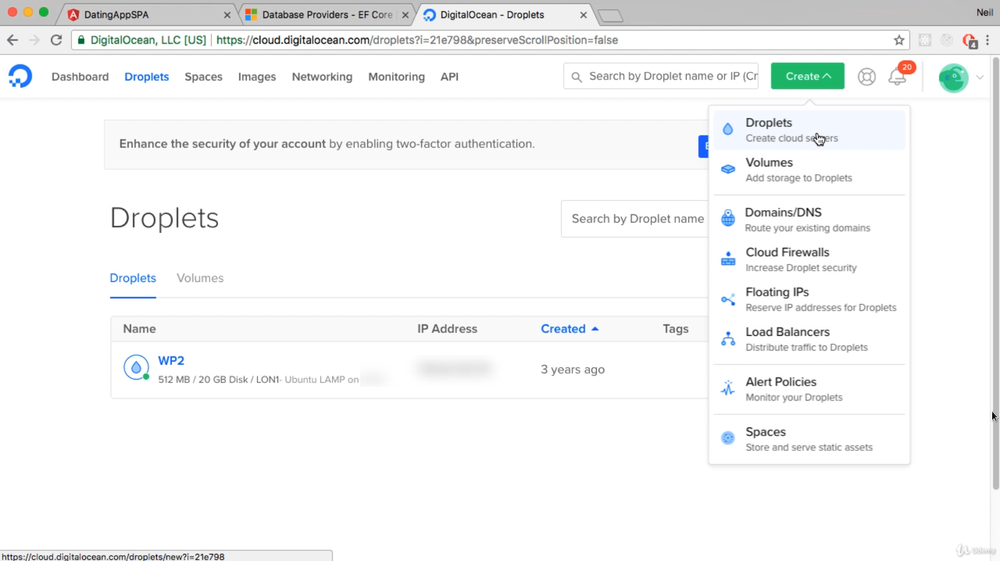This screenshot has width=1000, height=561.
Task: Click the red browser extension icon
Action: [969, 41]
